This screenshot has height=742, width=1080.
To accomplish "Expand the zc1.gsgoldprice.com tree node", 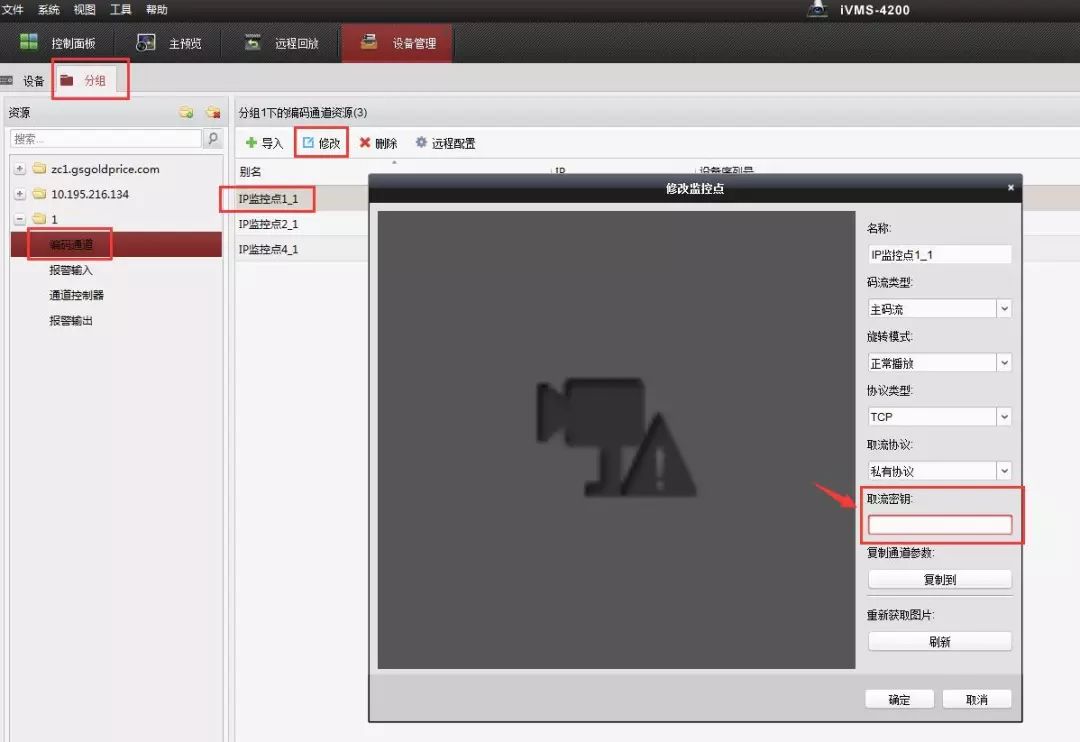I will [20, 169].
